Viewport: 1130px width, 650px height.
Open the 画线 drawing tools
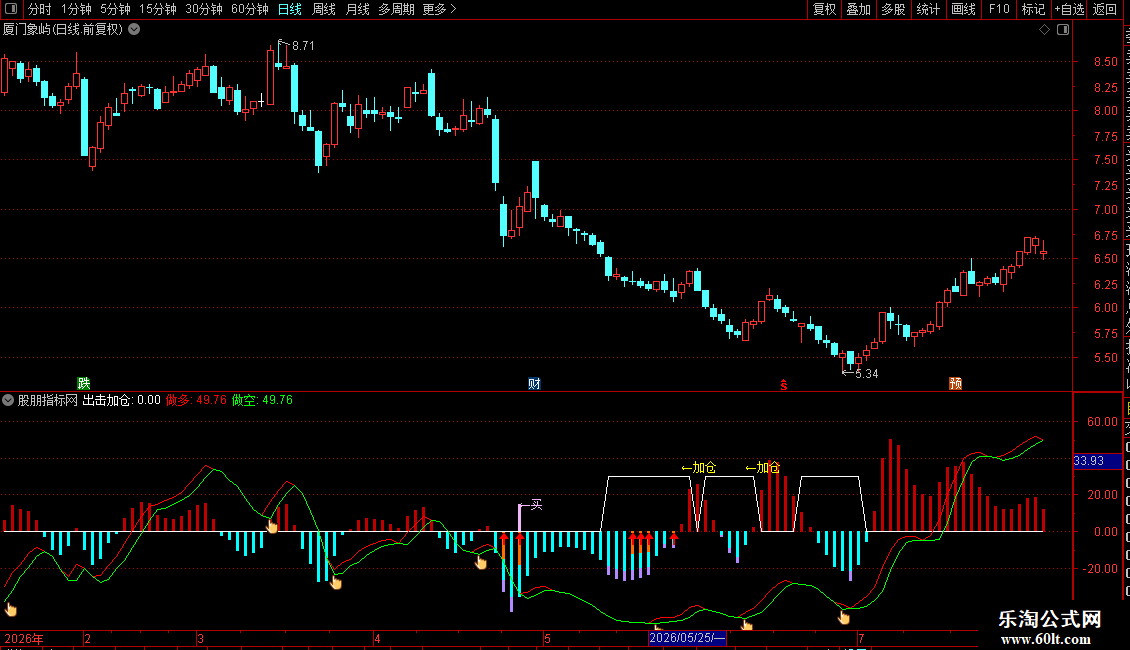pyautogui.click(x=964, y=9)
